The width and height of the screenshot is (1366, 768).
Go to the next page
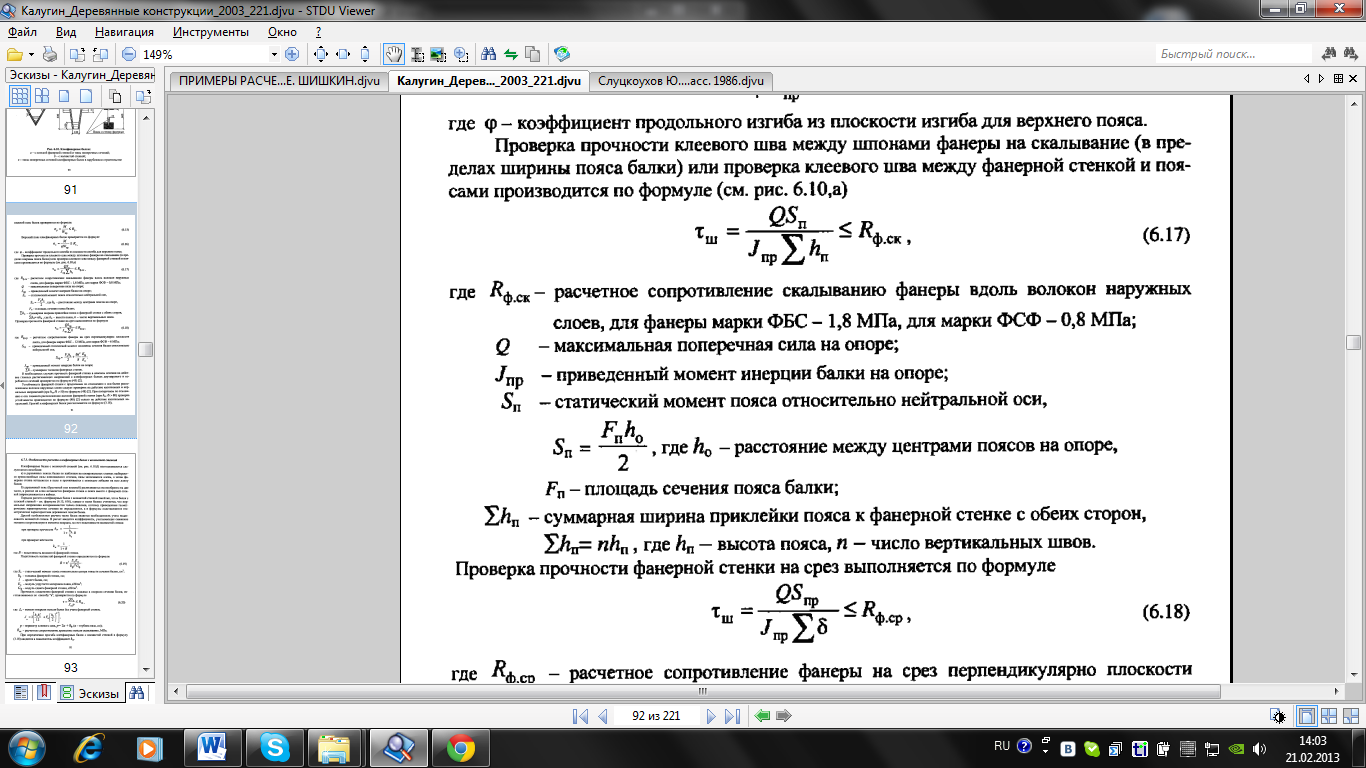pos(710,716)
